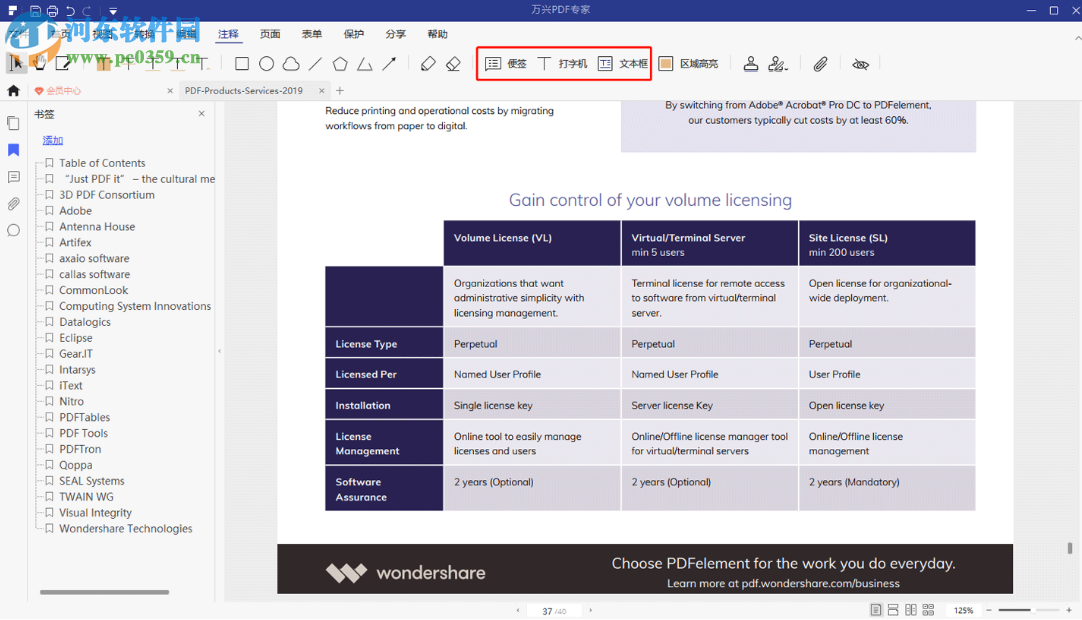The width and height of the screenshot is (1082, 620).
Task: Close the PDF-Products-Services-2019 tab
Action: [x=322, y=90]
